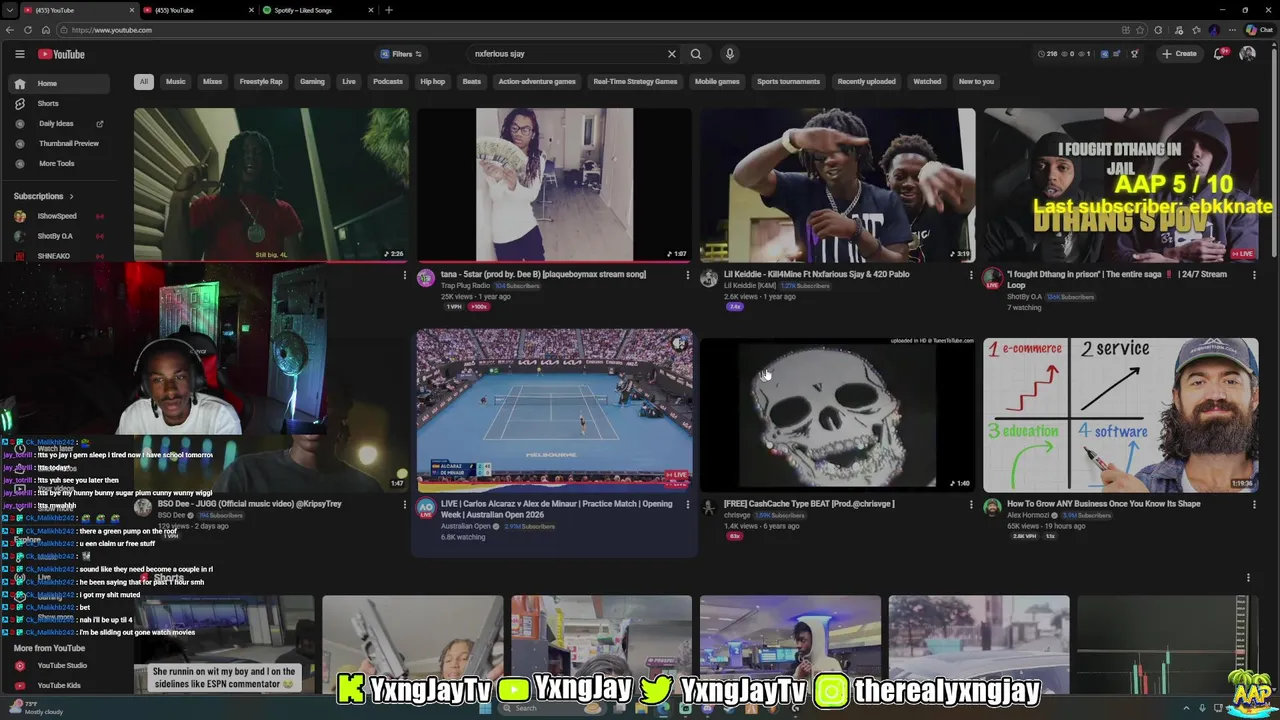The width and height of the screenshot is (1280, 720).
Task: Open browser extensions puzzle icon
Action: point(1159,30)
